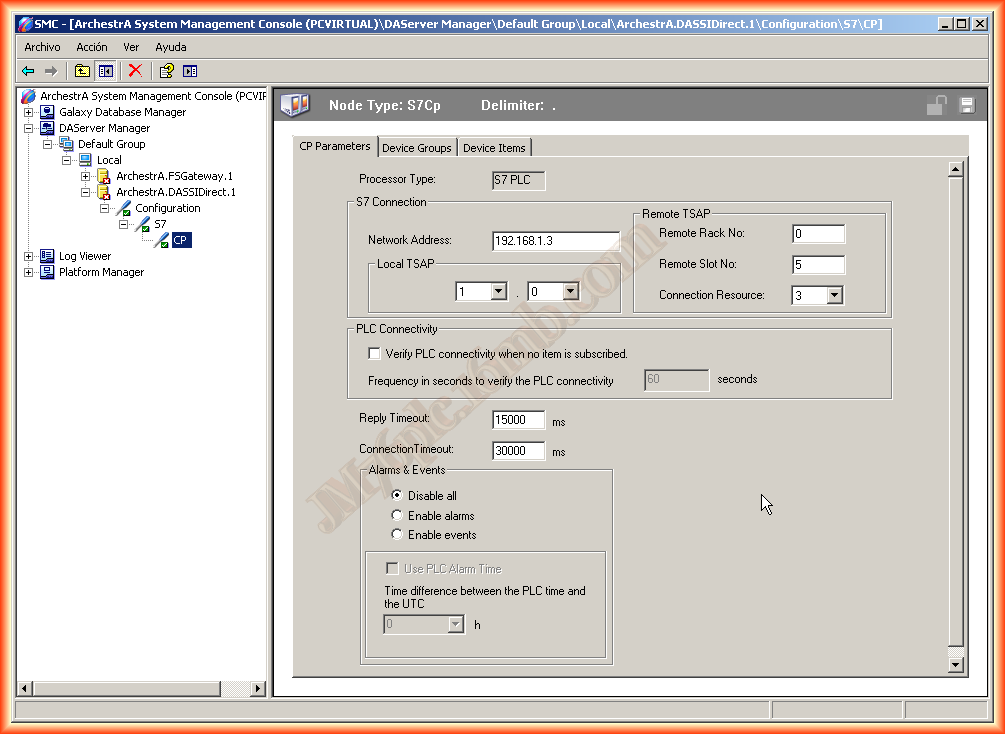Image resolution: width=1005 pixels, height=734 pixels.
Task: Click the Network Address input field
Action: coord(555,241)
